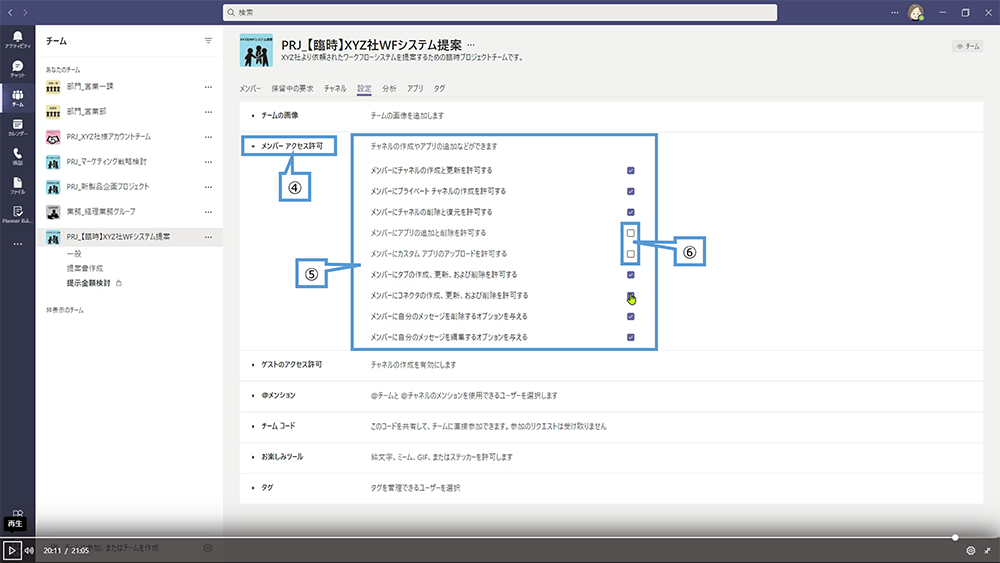Toggle メンバーにチャネルの作成と更新を許可する checkbox
Screen dimensions: 1000x563
[x=631, y=170]
